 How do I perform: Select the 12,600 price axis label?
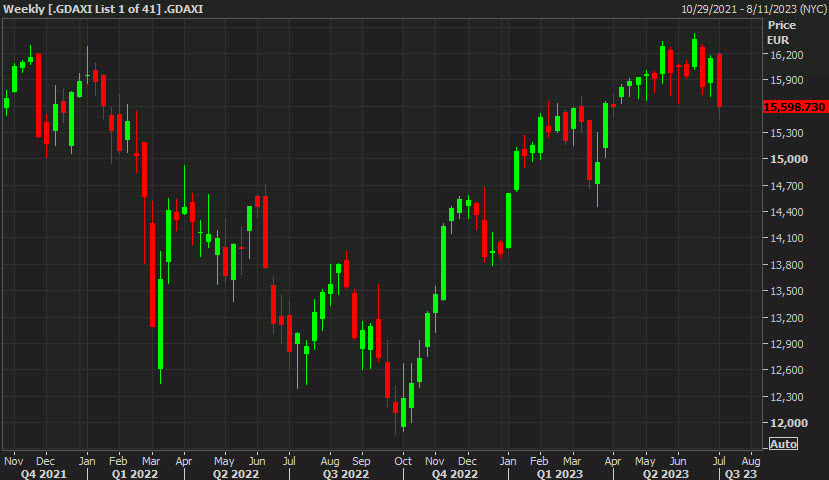787,370
